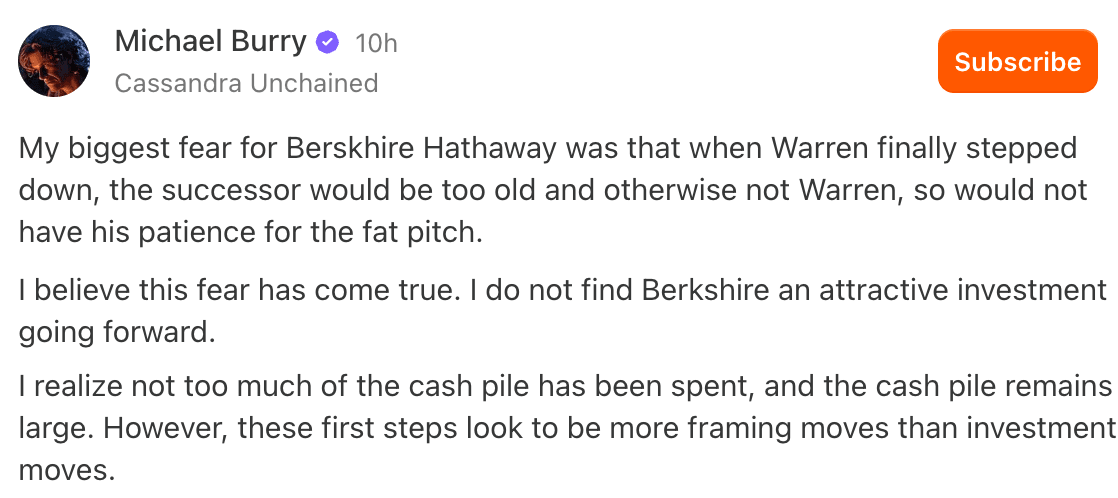Click the words 'going forward' in the post
1118x498 pixels.
[x=116, y=333]
